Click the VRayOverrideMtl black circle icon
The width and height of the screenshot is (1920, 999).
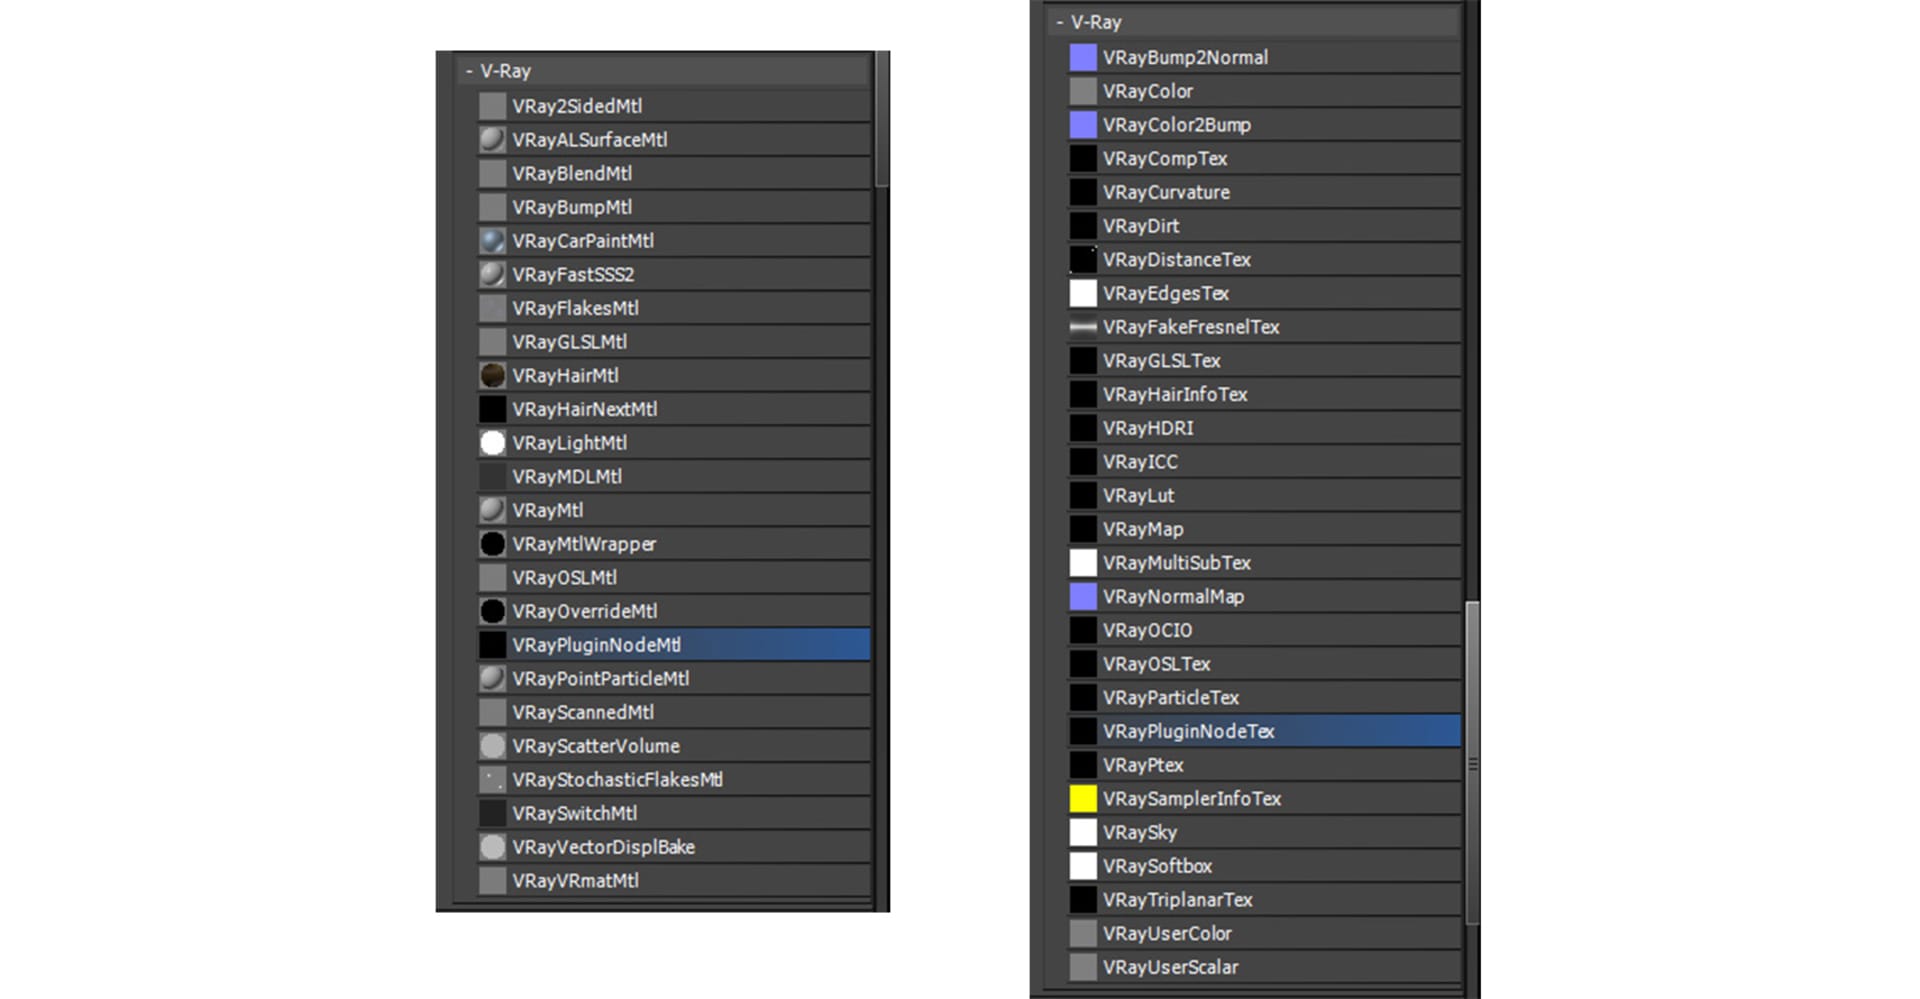[492, 611]
